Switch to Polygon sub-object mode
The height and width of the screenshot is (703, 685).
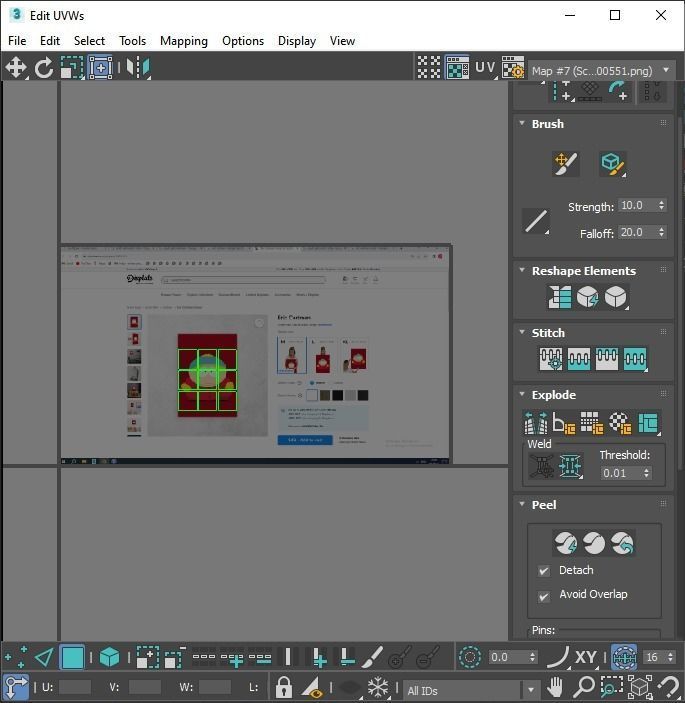tap(72, 658)
